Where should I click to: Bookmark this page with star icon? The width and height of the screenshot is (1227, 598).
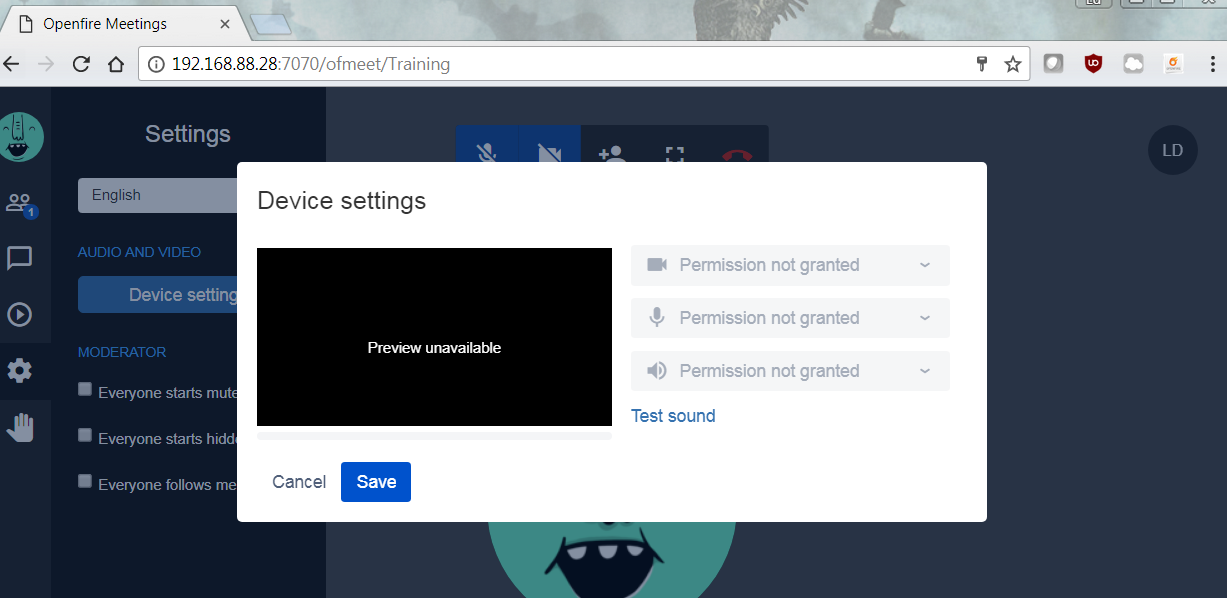[x=1013, y=64]
